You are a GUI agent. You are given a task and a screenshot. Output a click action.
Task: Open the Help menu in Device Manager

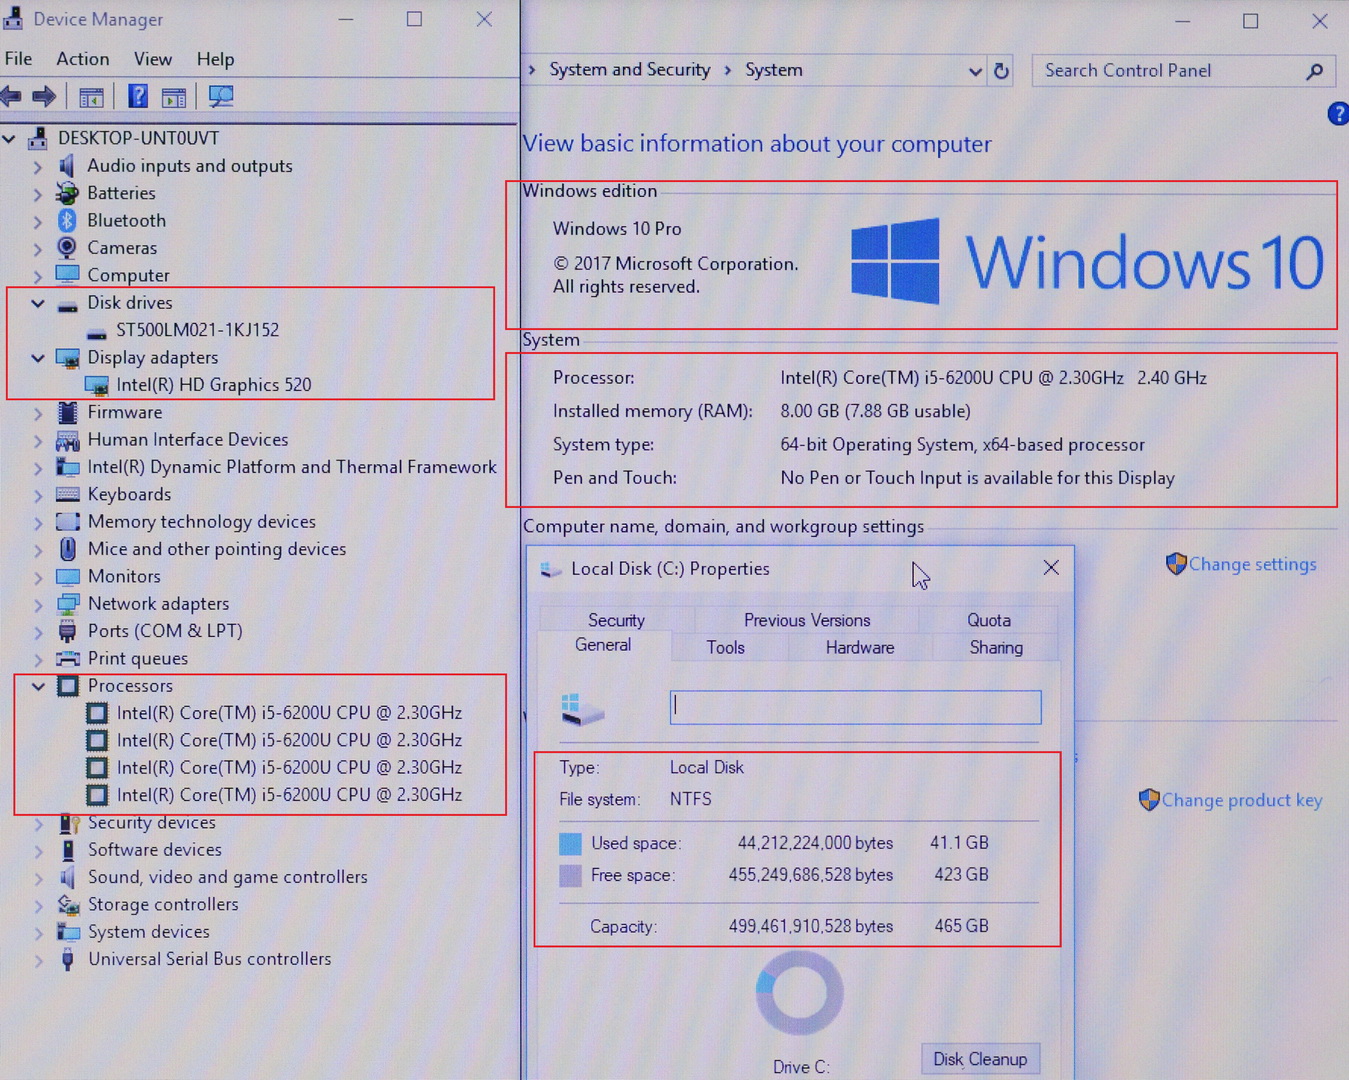(215, 59)
